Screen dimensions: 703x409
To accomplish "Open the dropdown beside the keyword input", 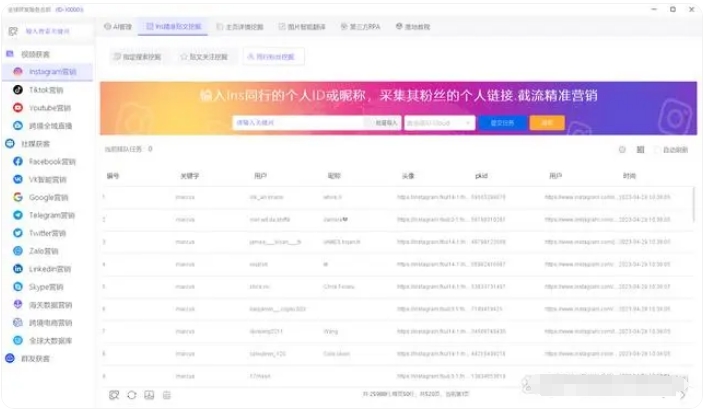I will [x=439, y=123].
